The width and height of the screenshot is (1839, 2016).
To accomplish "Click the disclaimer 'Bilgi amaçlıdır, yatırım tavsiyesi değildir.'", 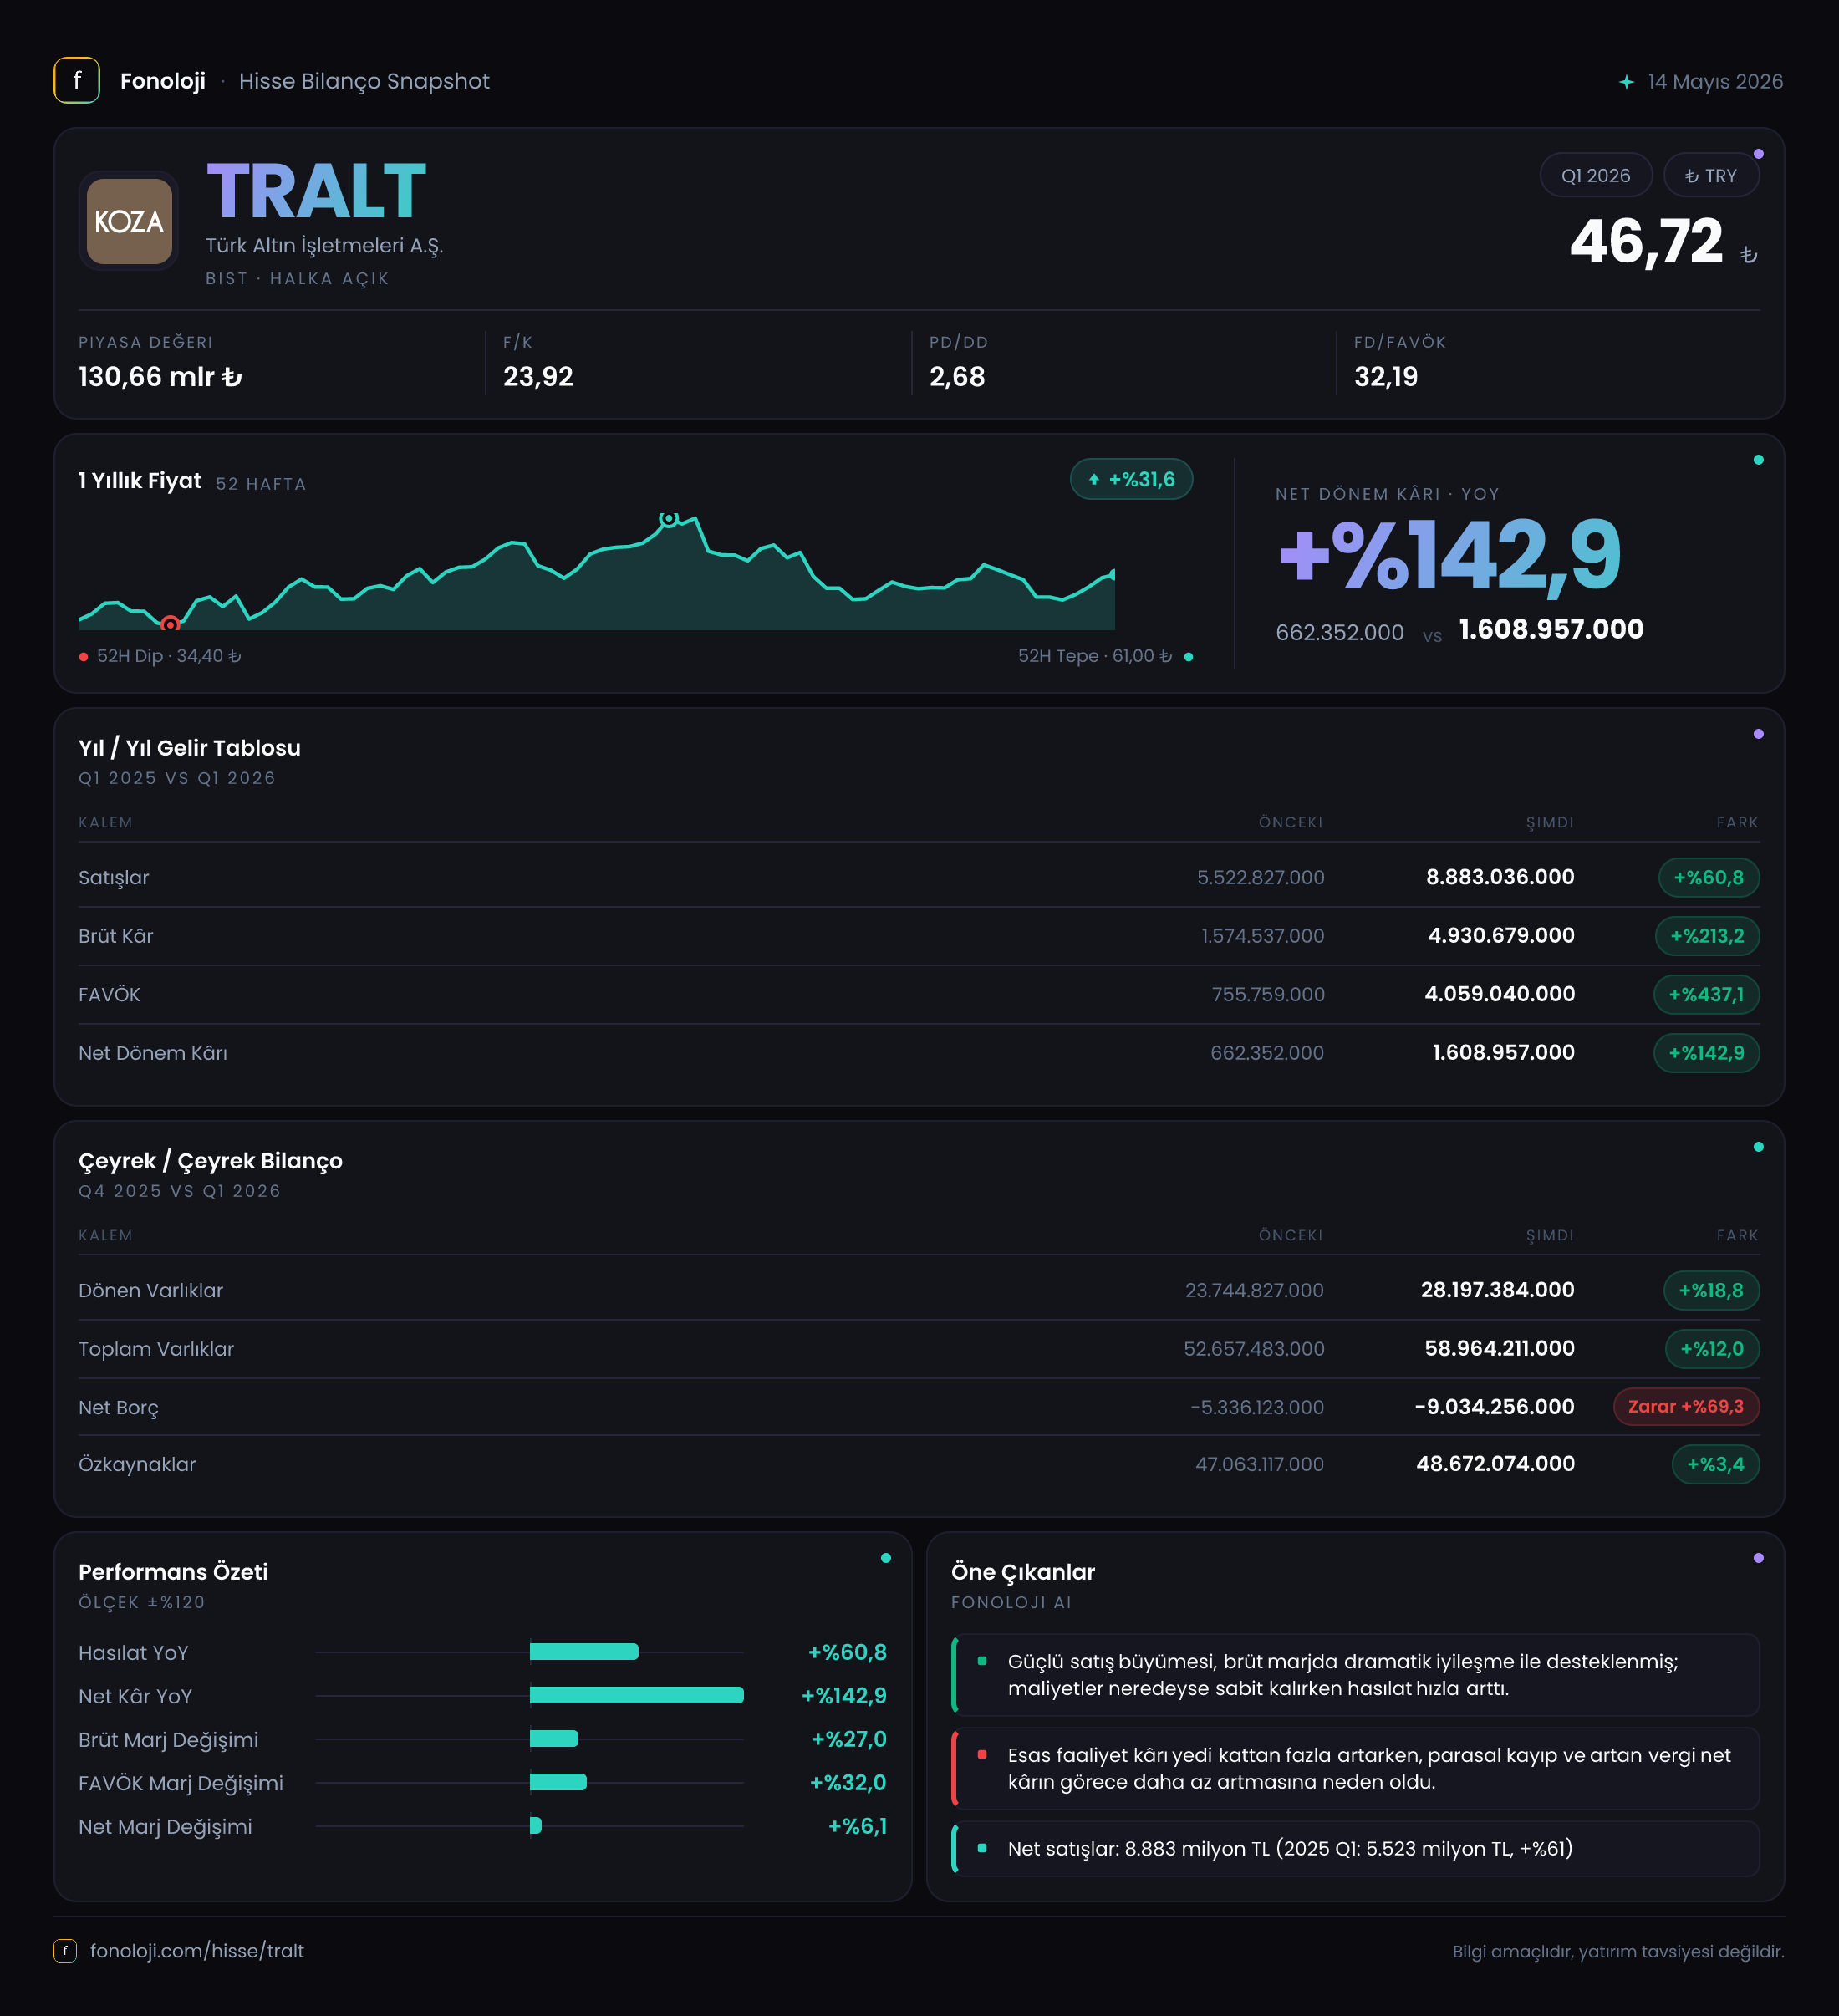I will coord(1618,1952).
